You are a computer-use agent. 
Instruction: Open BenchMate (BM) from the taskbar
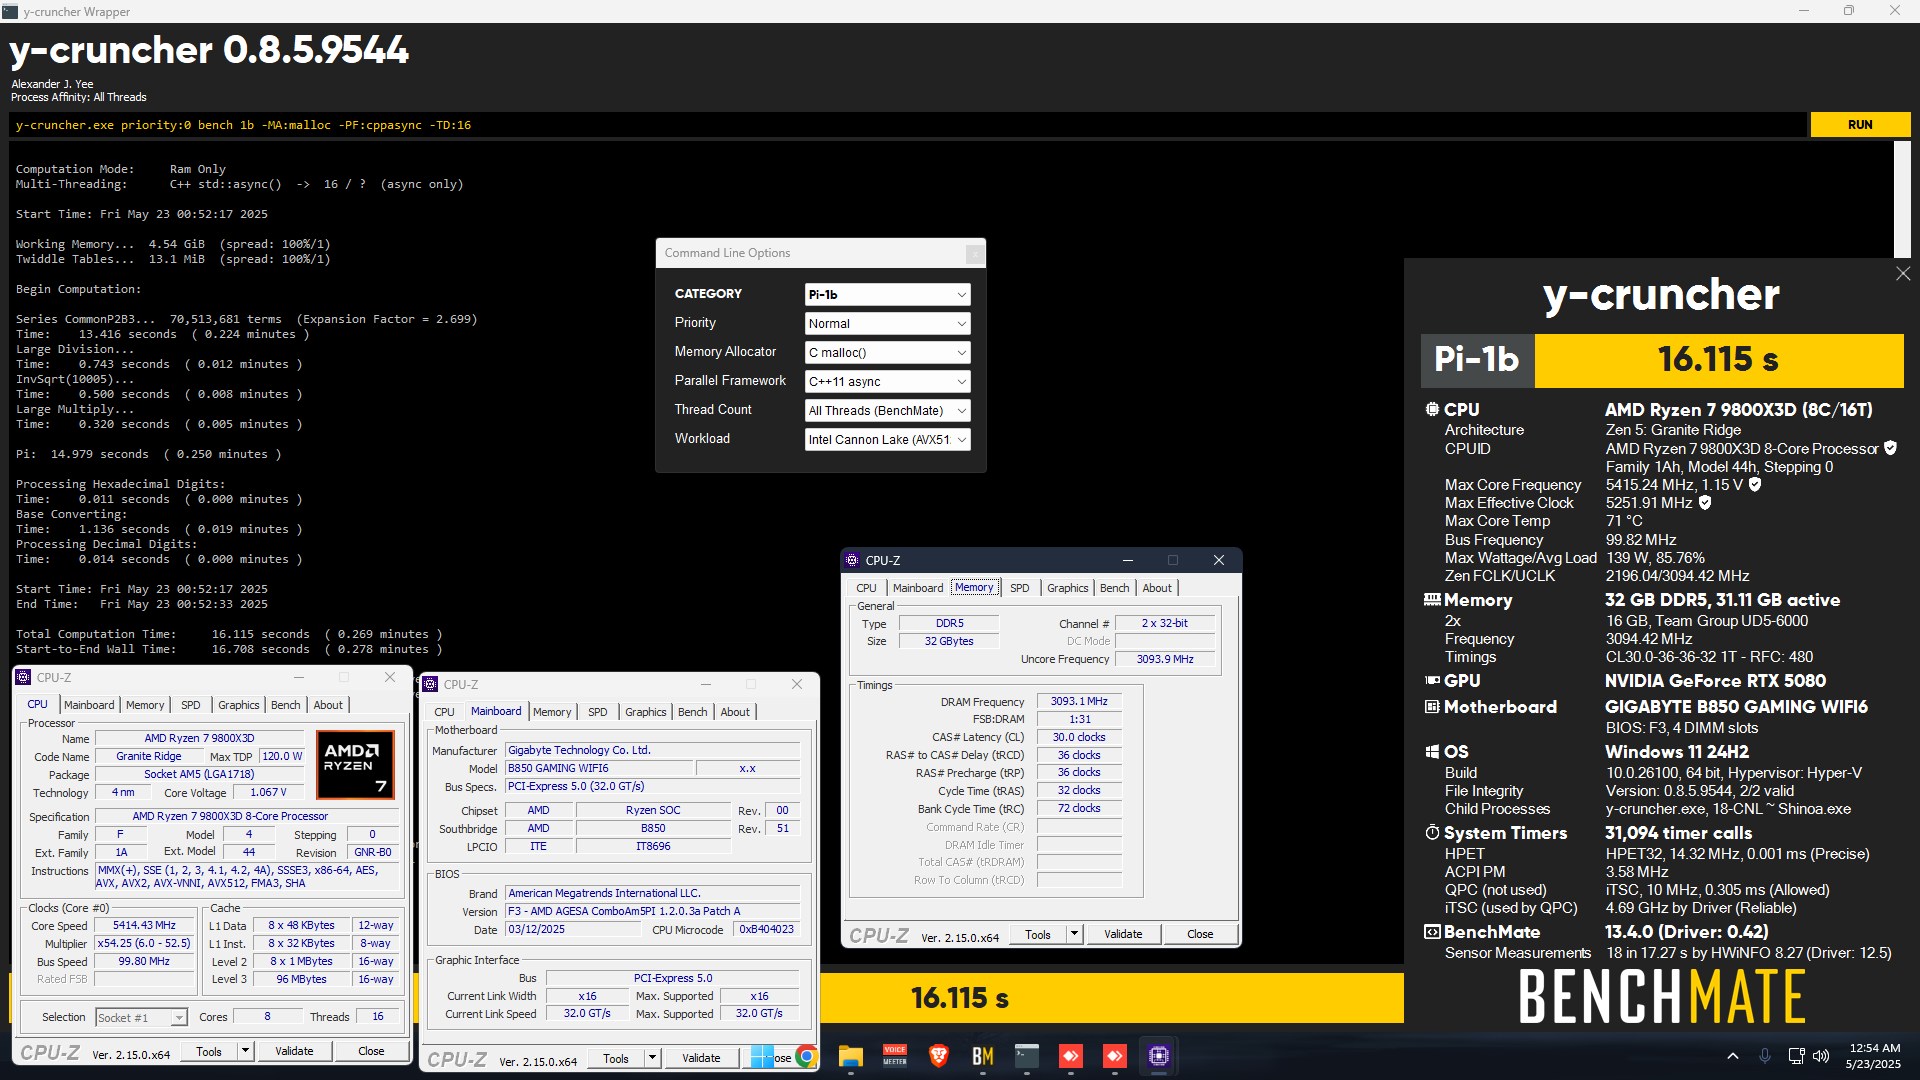pyautogui.click(x=983, y=1056)
